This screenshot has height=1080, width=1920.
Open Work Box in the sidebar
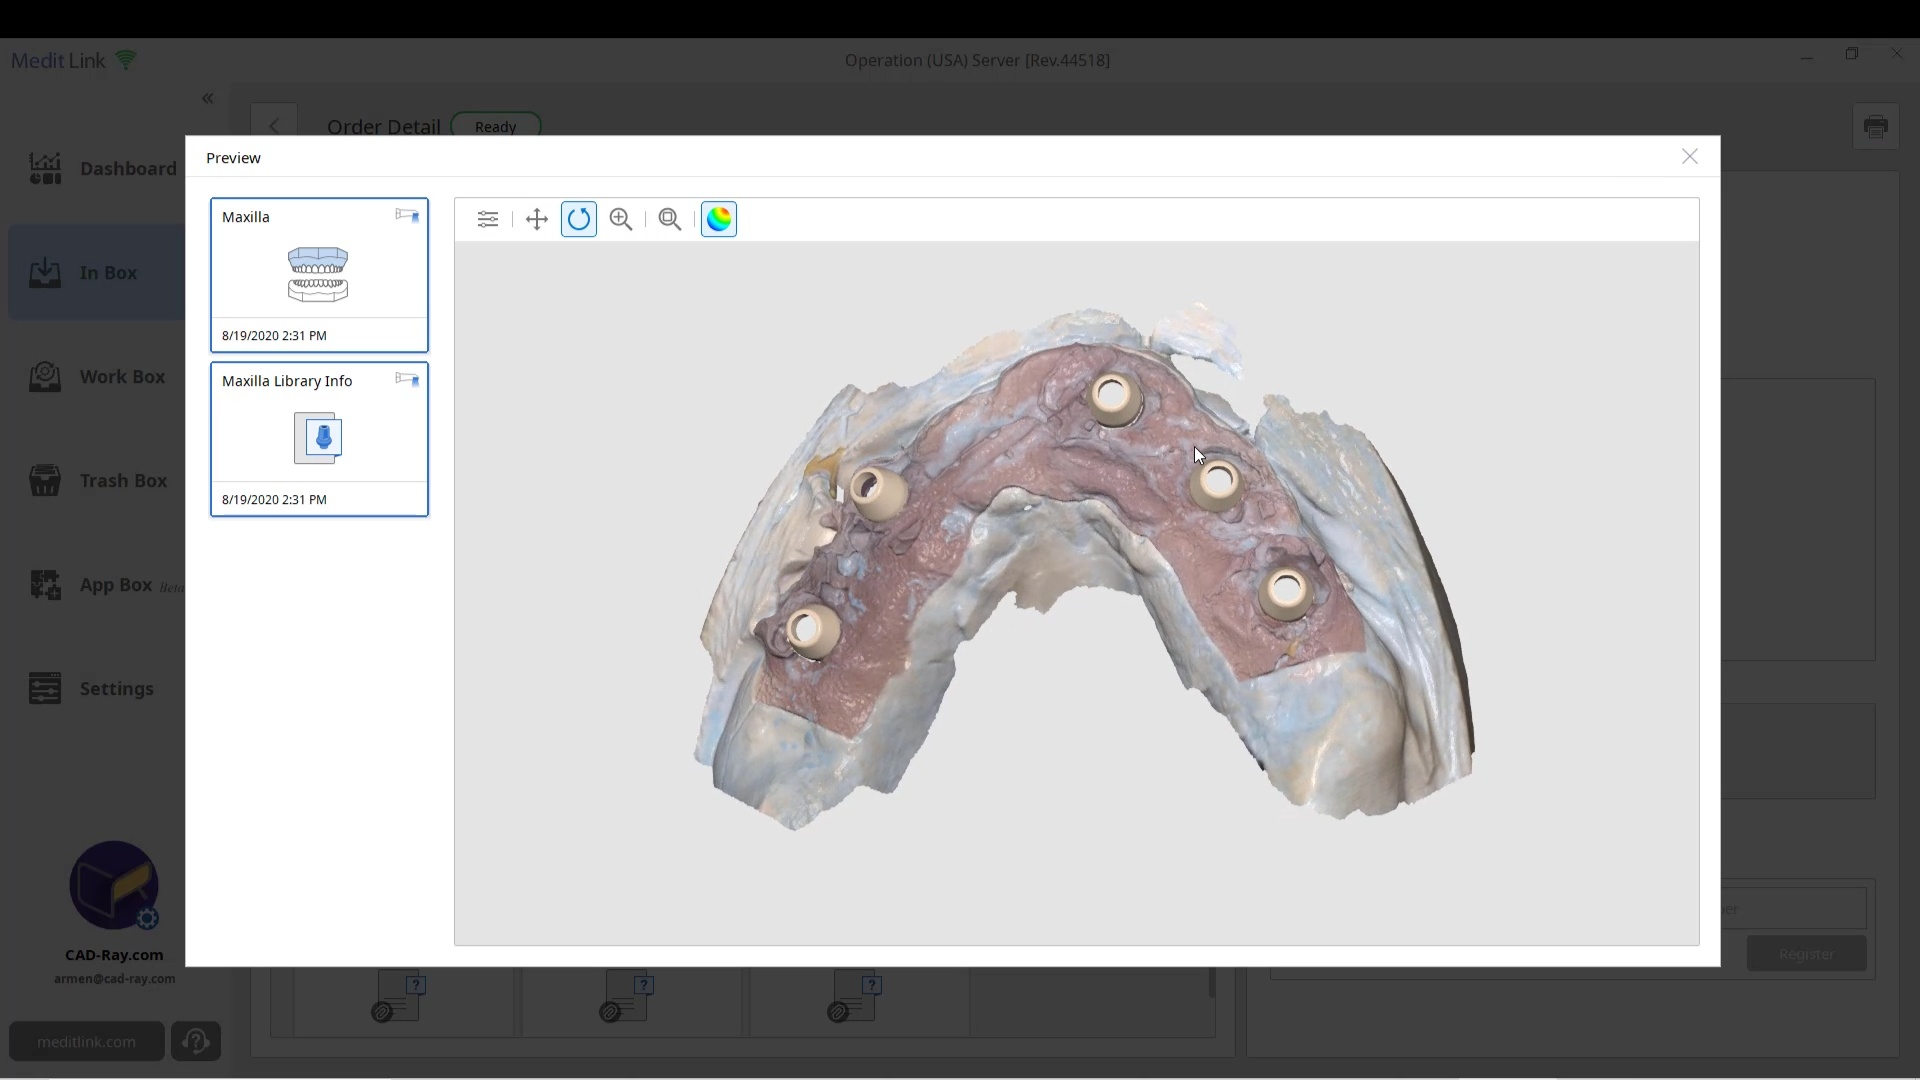[x=97, y=376]
